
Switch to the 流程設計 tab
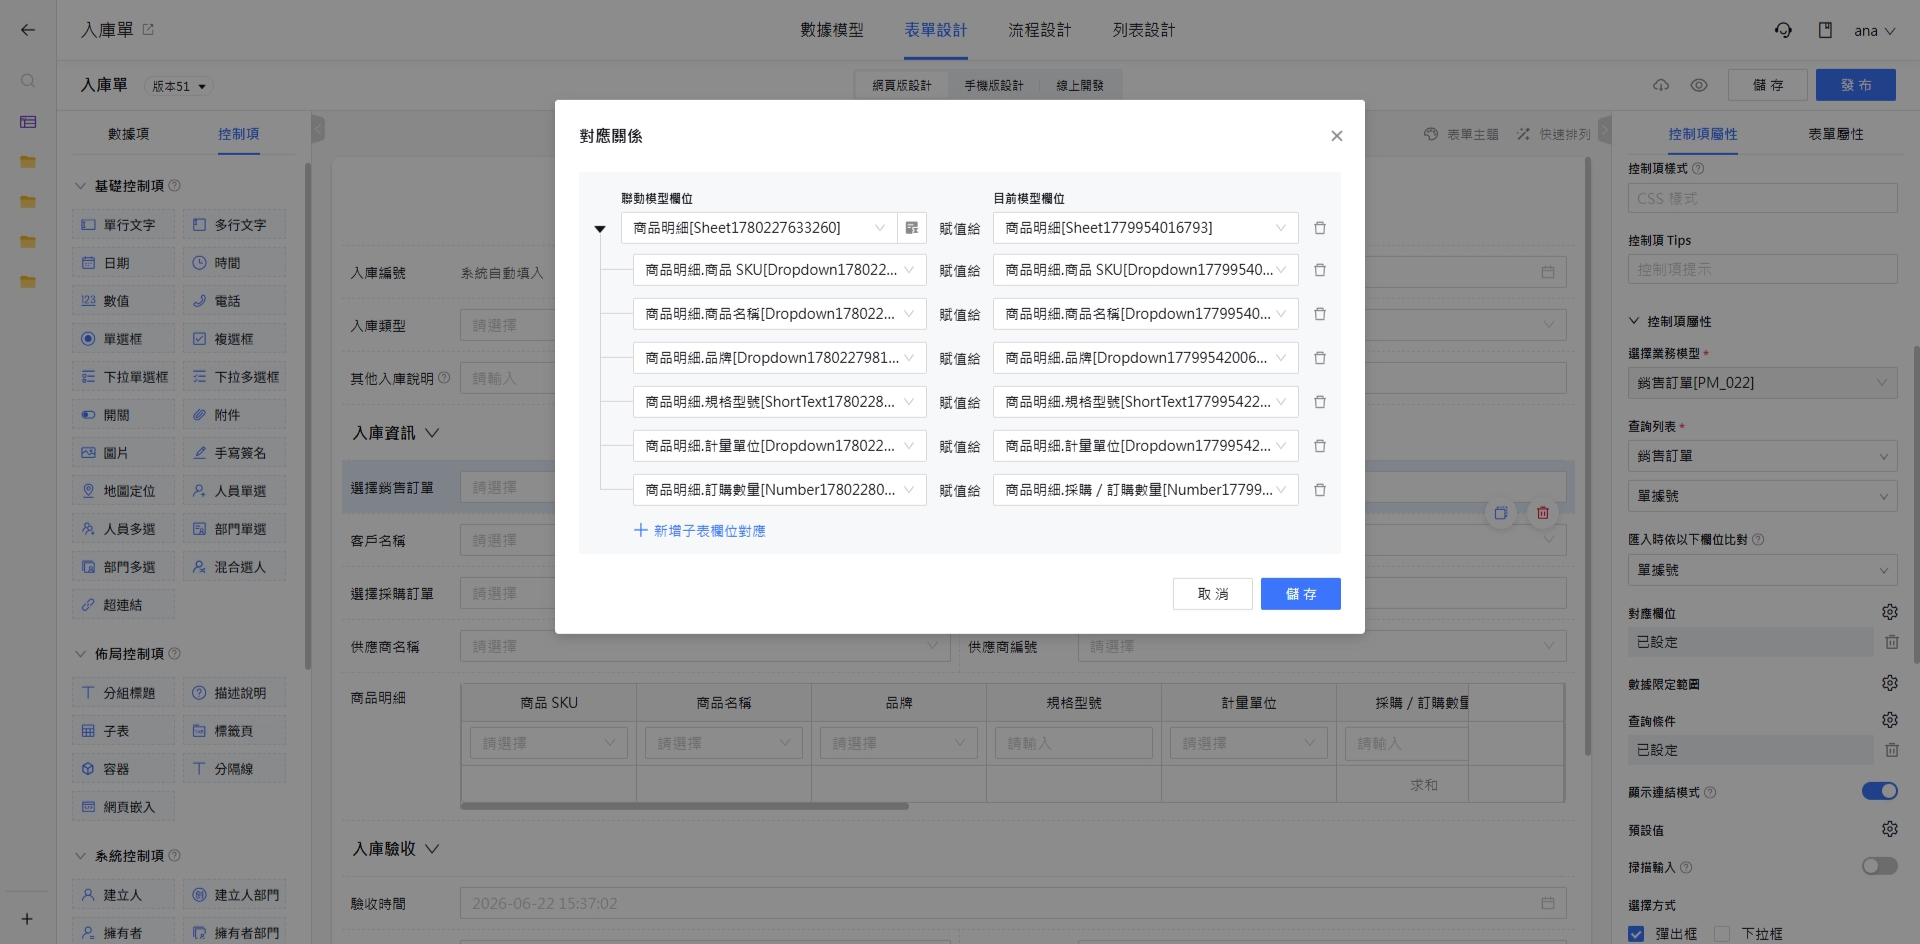coord(1039,30)
